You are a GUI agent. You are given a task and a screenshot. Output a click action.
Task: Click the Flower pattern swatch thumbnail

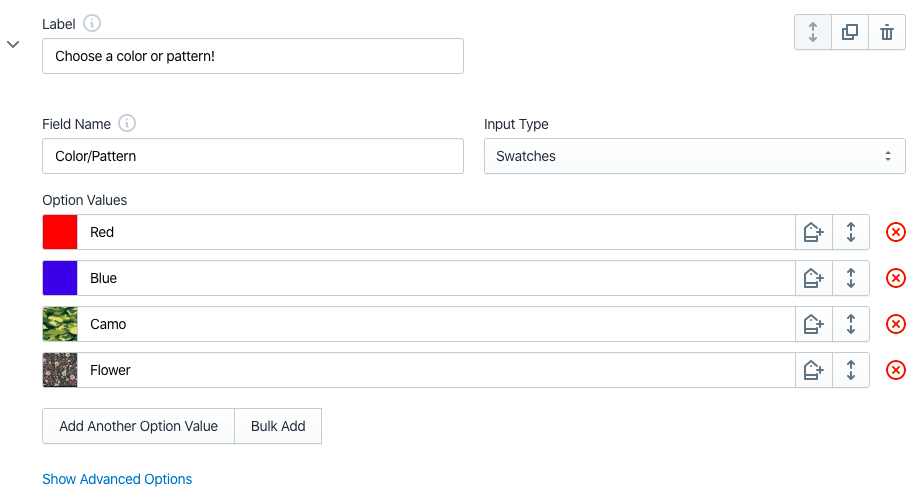click(60, 370)
